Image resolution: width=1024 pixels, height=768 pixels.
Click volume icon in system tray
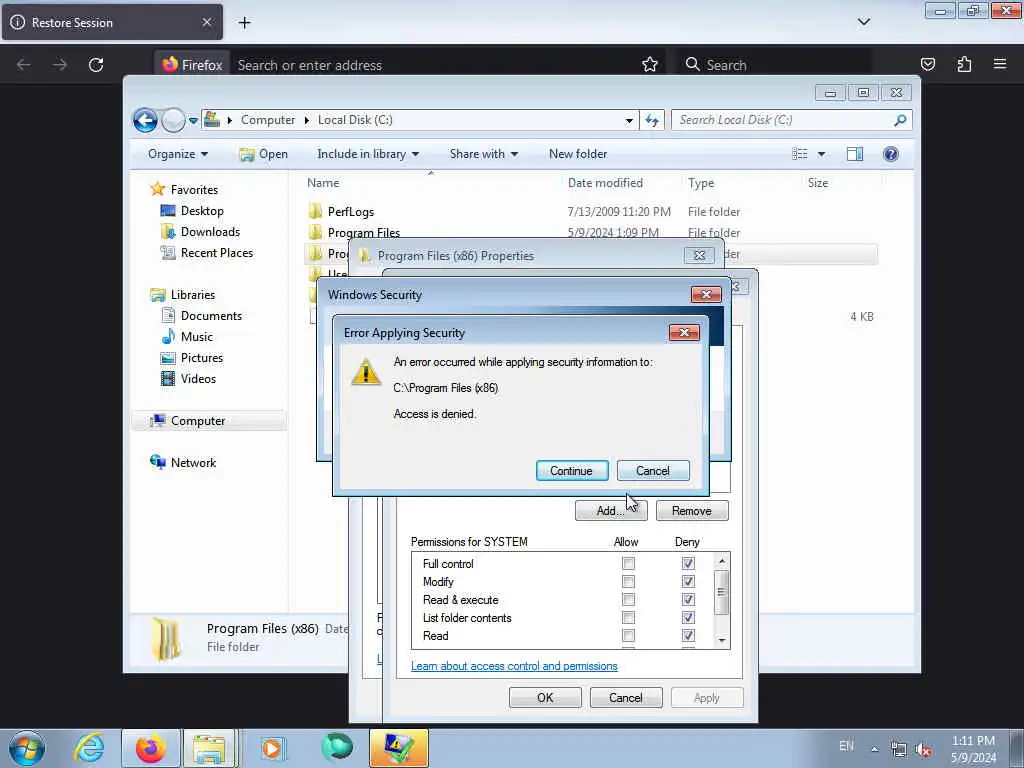tap(923, 749)
